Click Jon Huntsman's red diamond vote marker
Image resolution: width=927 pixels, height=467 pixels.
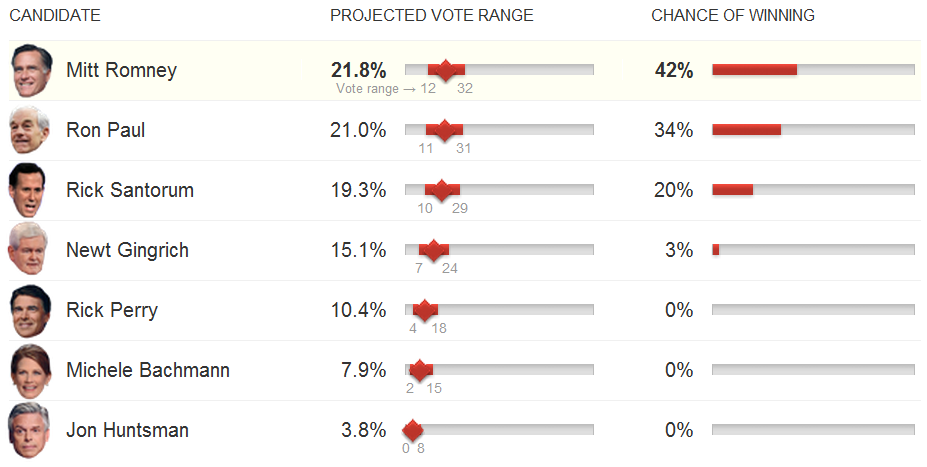point(412,430)
